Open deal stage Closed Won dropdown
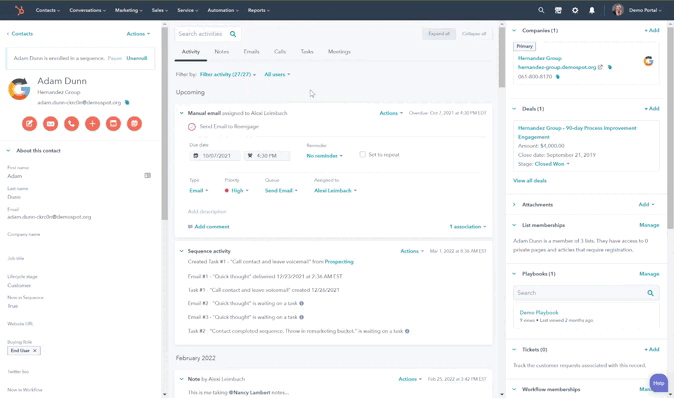This screenshot has height=398, width=674. point(552,164)
